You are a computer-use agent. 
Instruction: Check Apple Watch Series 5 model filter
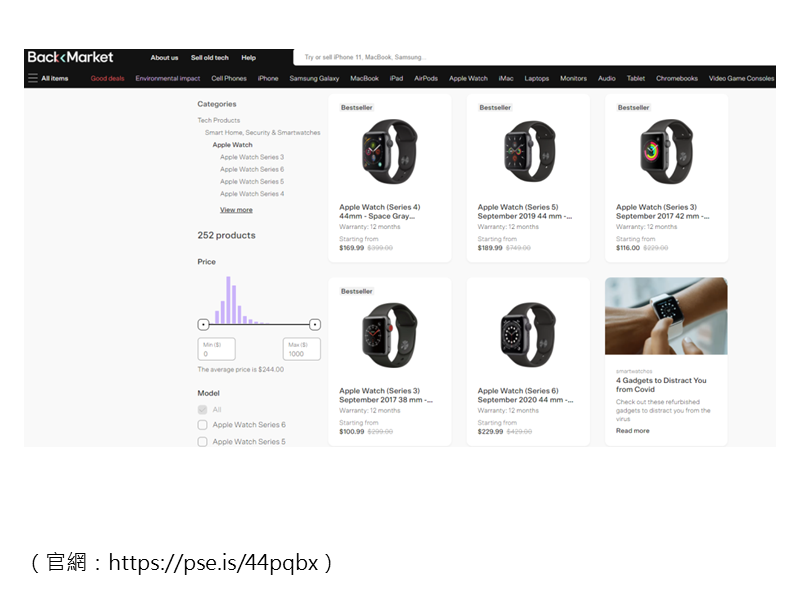[203, 442]
